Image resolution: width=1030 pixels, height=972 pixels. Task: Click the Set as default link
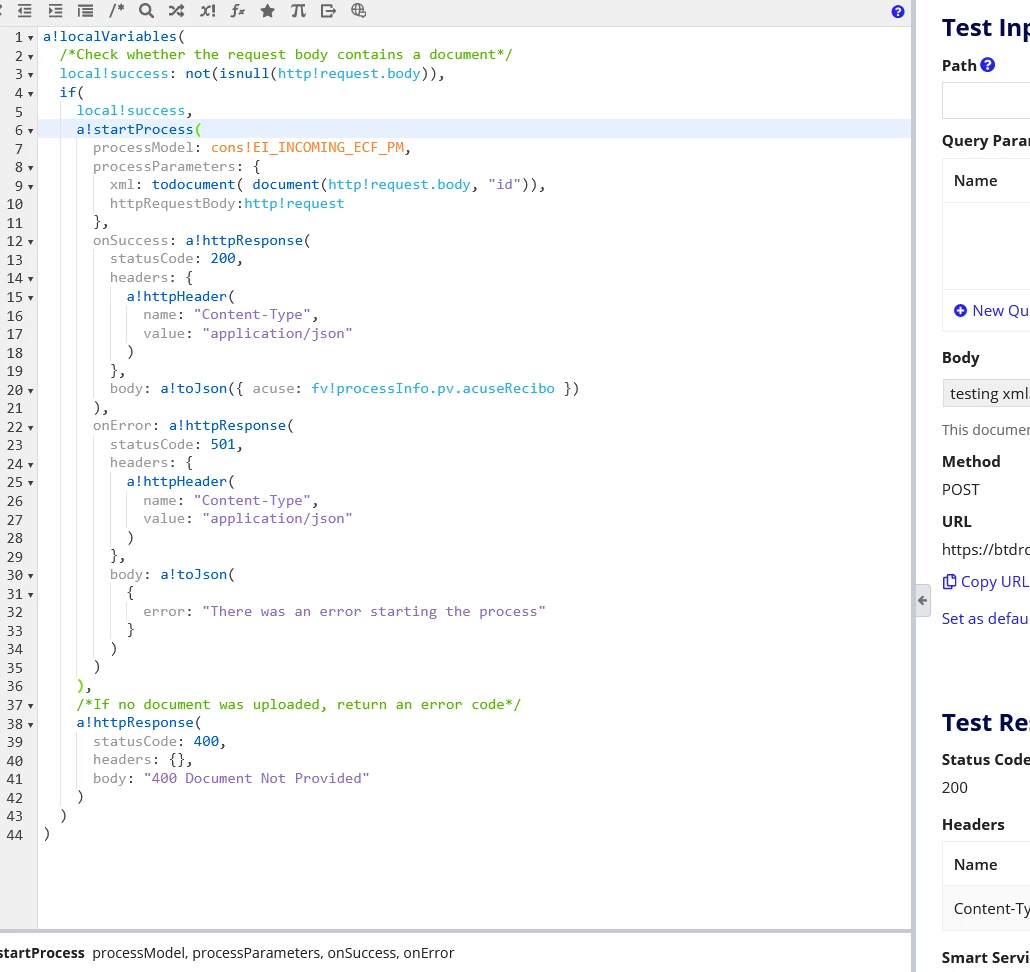click(985, 619)
